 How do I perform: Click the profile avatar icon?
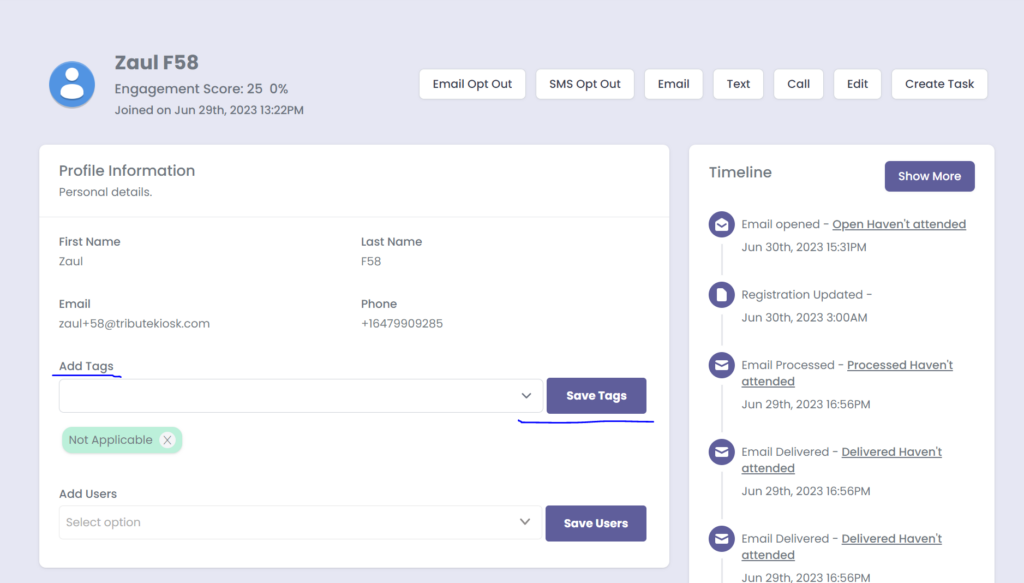pyautogui.click(x=72, y=84)
